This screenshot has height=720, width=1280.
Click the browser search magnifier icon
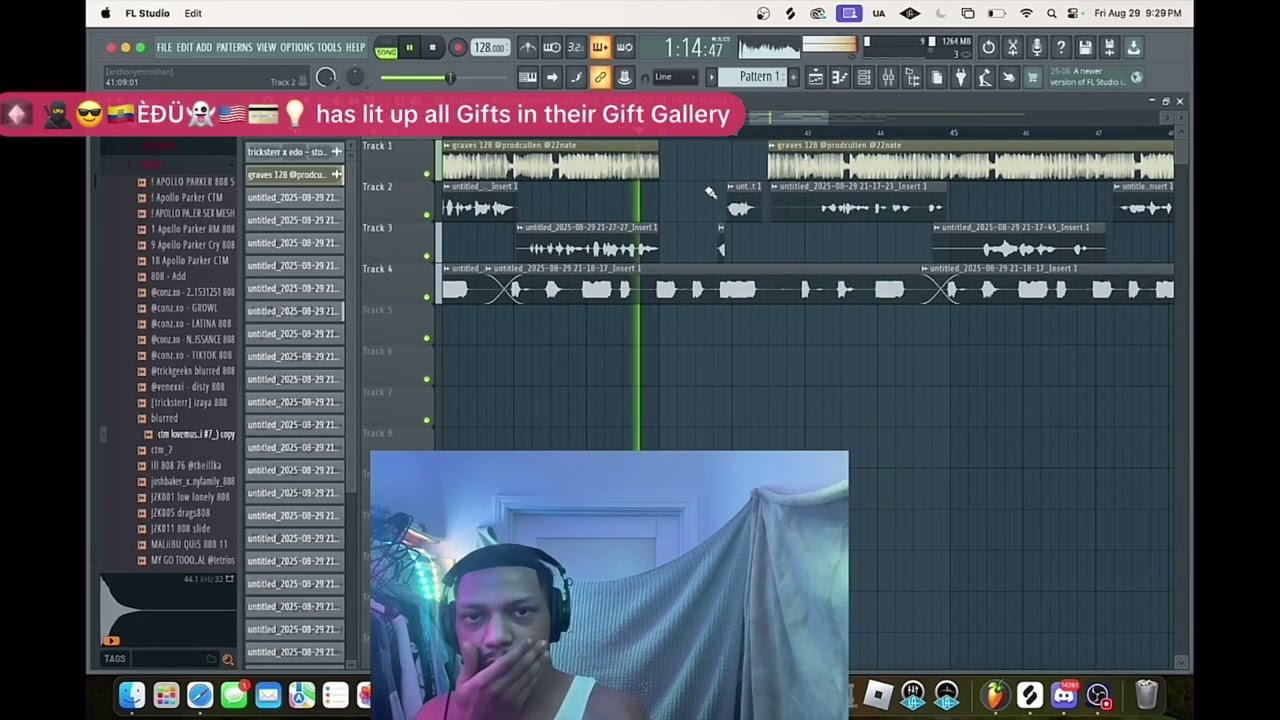coord(228,659)
